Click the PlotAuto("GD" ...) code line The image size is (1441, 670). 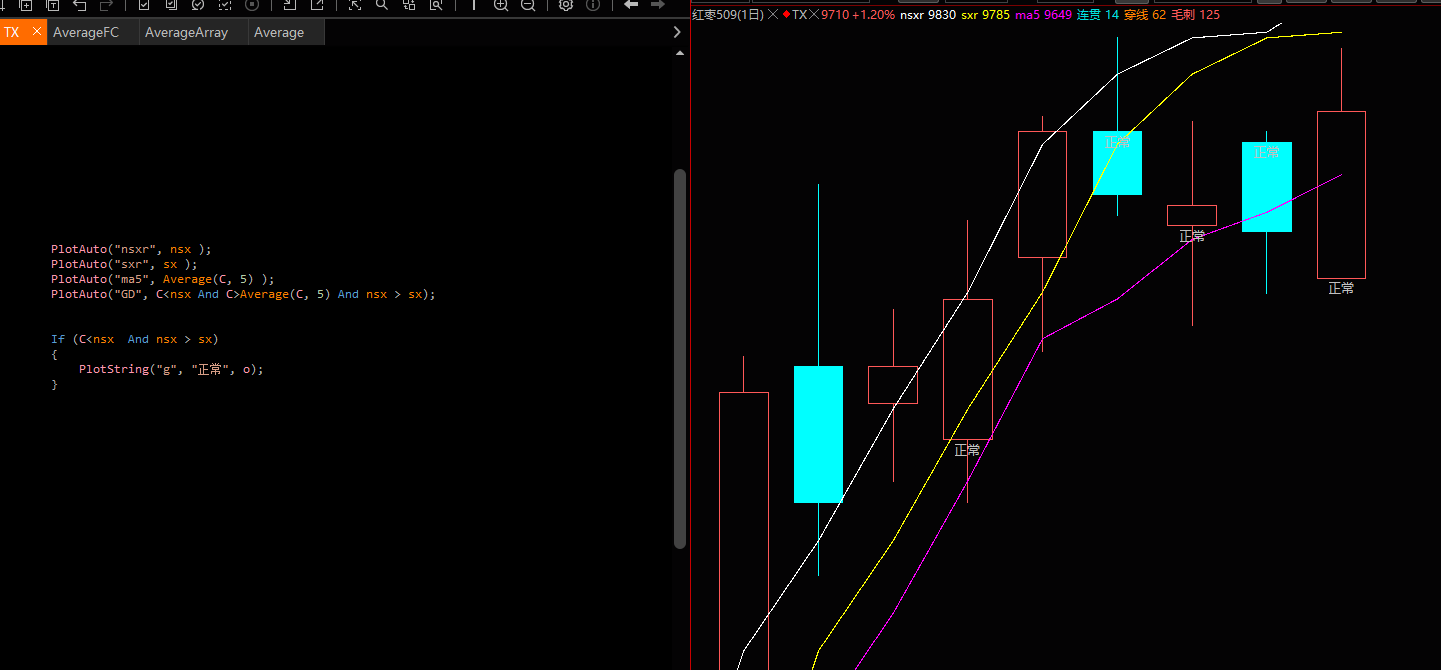(x=244, y=294)
